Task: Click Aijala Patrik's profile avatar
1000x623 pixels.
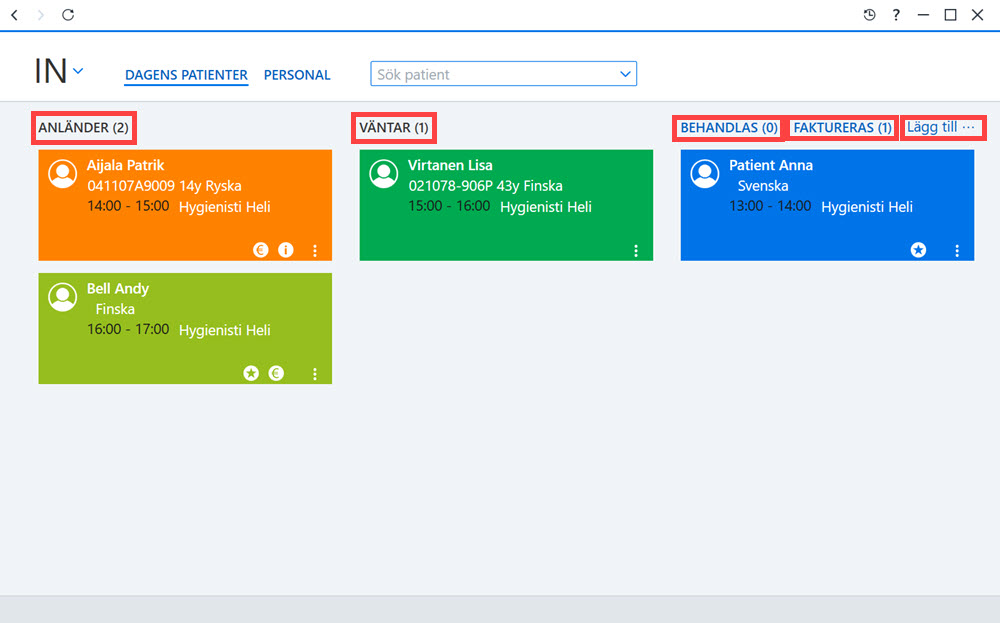Action: [x=63, y=174]
